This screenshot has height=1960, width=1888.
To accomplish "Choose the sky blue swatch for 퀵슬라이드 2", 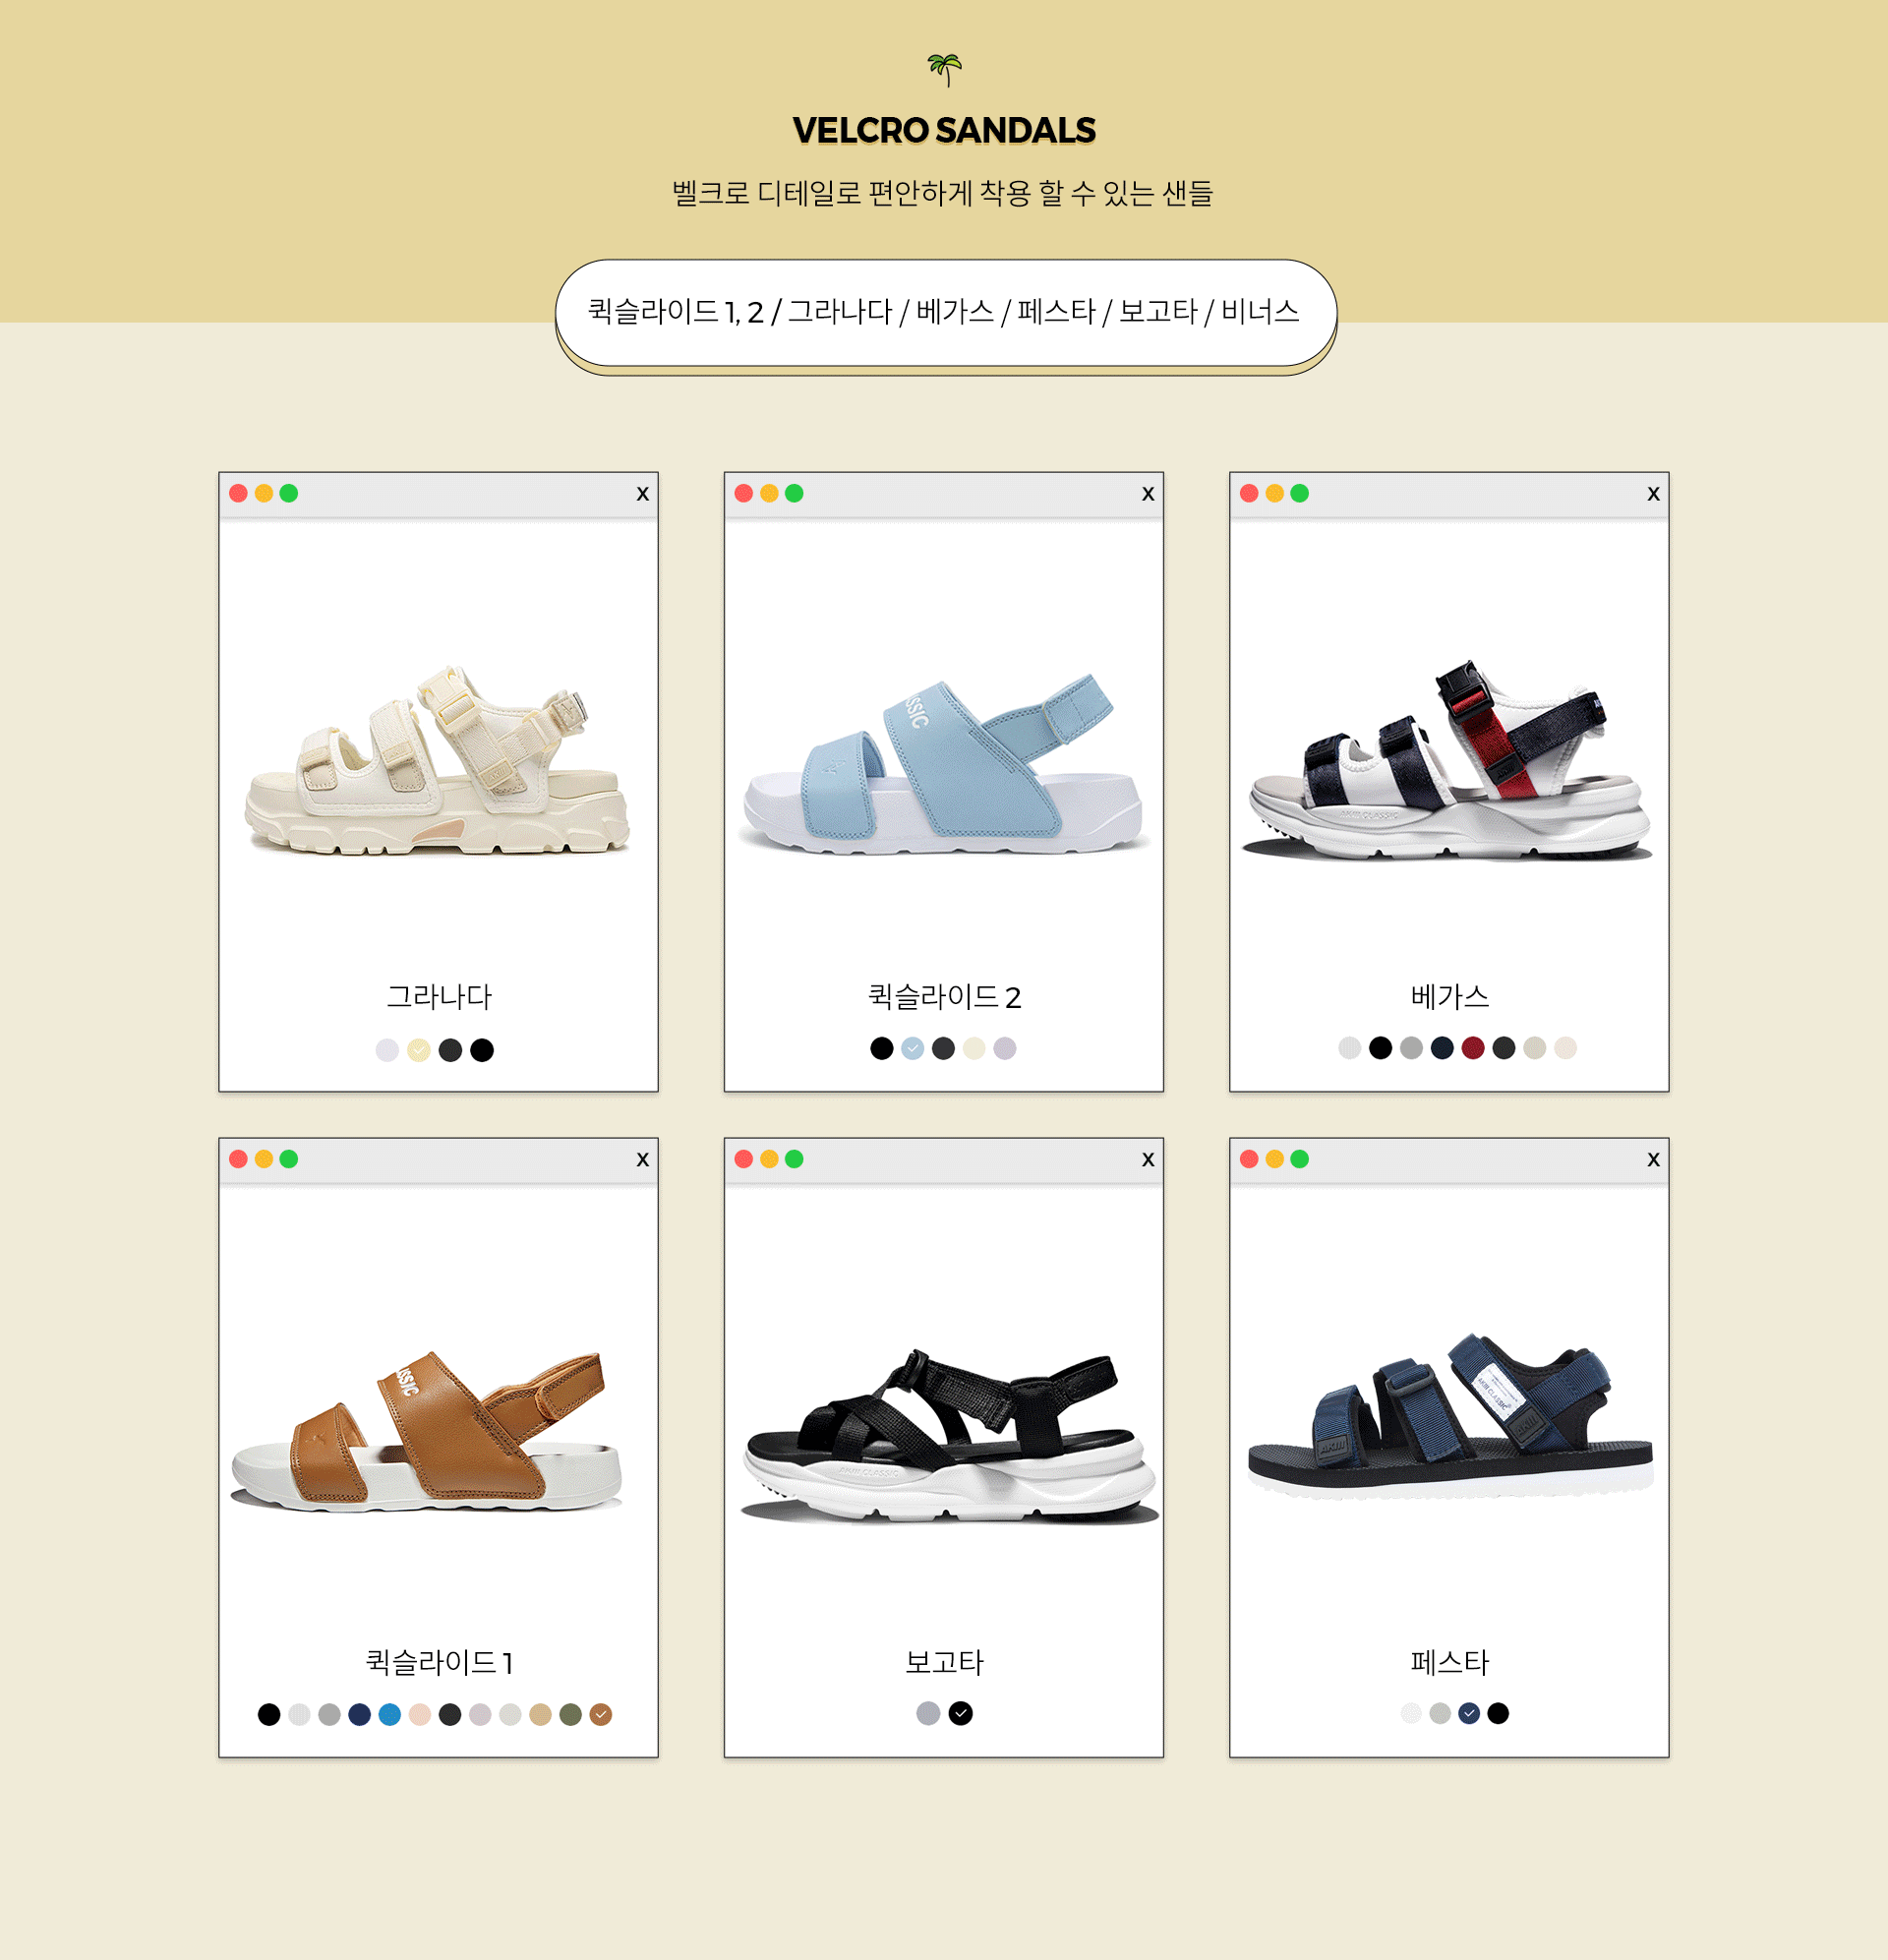I will 912,1048.
